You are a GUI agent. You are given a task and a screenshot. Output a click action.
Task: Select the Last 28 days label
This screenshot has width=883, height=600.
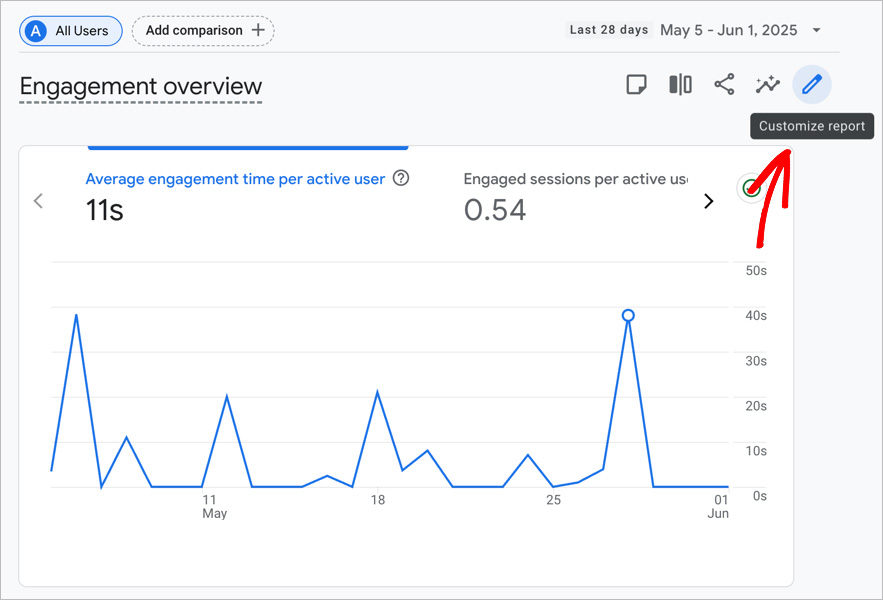609,30
